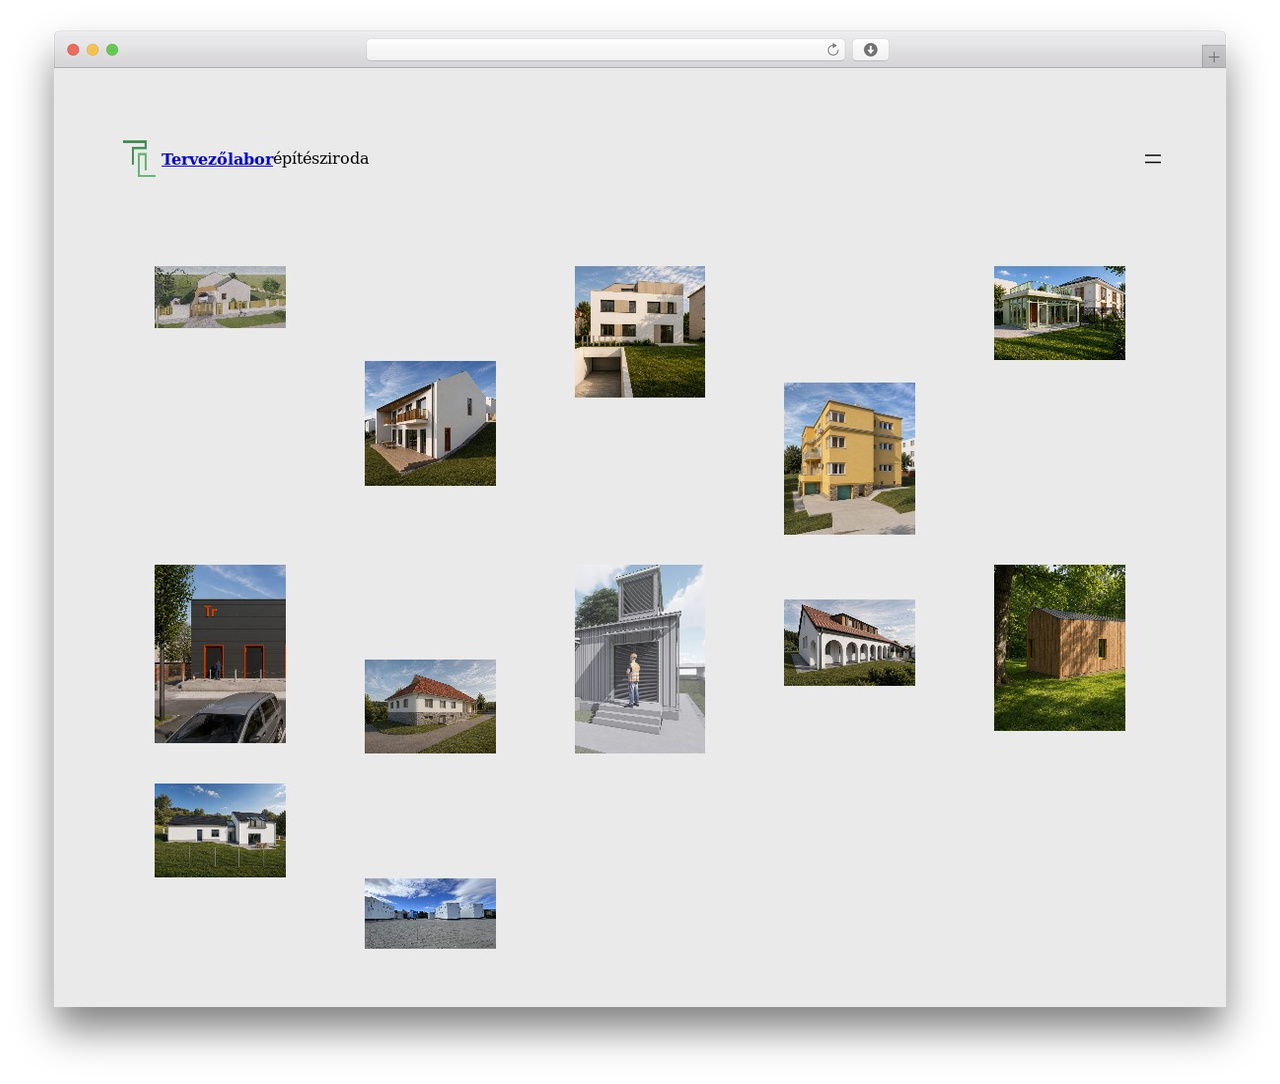Open the Tervezőlabor homepage link
This screenshot has height=1084, width=1280.
click(x=217, y=159)
